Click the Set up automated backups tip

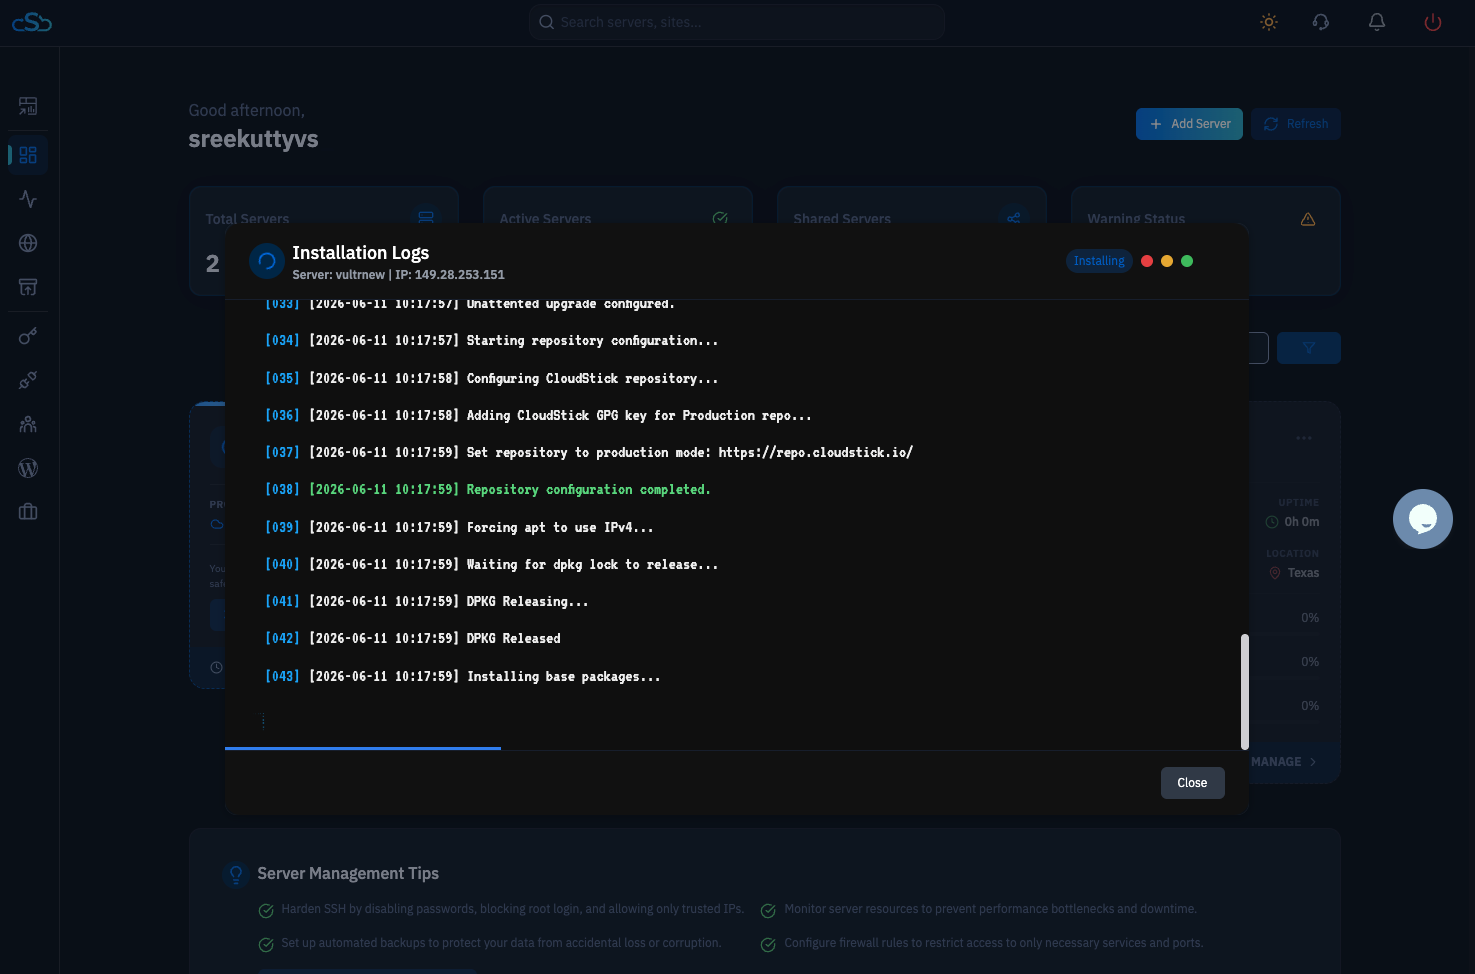[x=501, y=943]
